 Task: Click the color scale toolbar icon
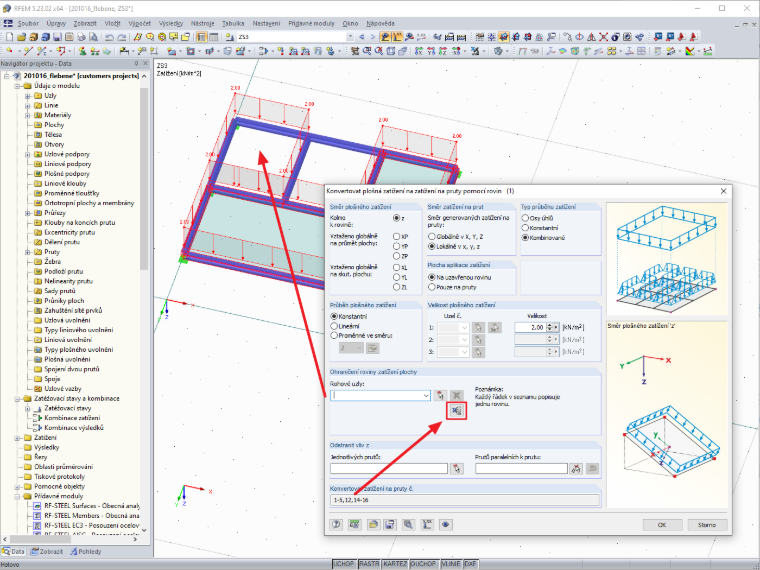coord(690,51)
